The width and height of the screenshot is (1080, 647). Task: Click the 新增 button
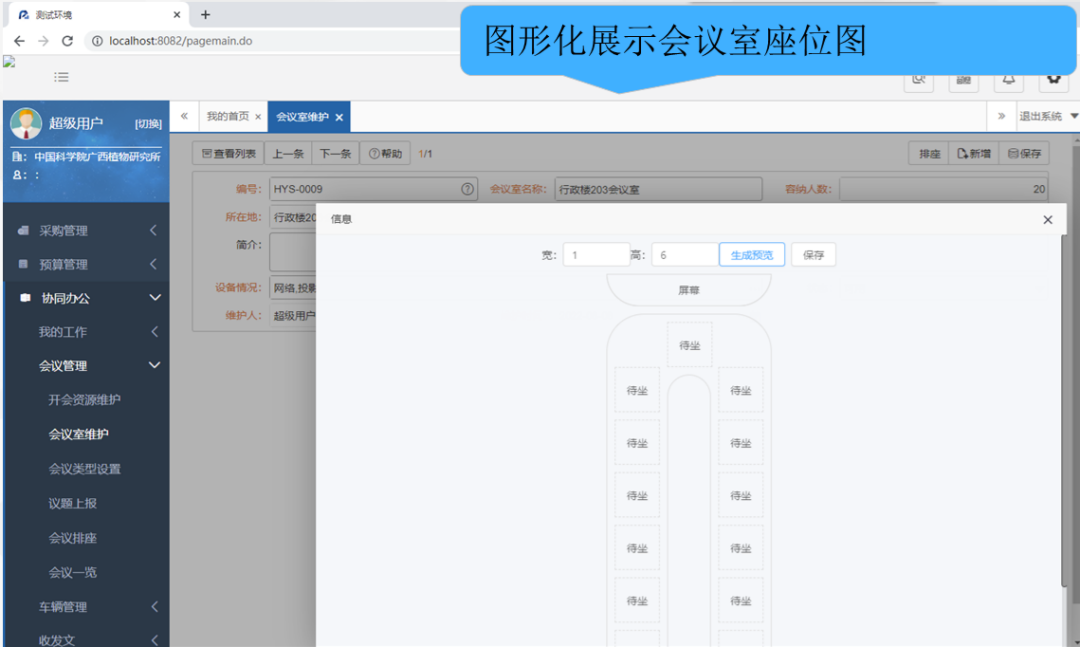point(973,154)
